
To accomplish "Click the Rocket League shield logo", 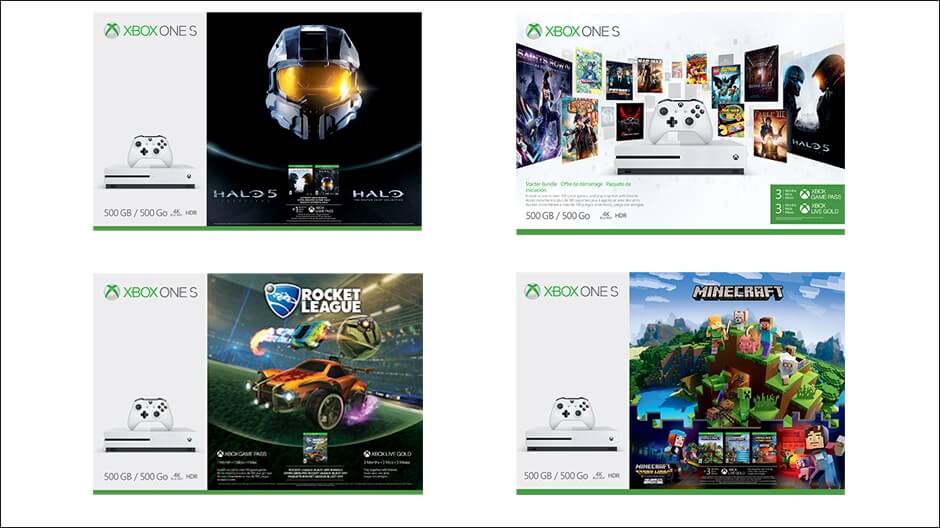I will click(282, 300).
